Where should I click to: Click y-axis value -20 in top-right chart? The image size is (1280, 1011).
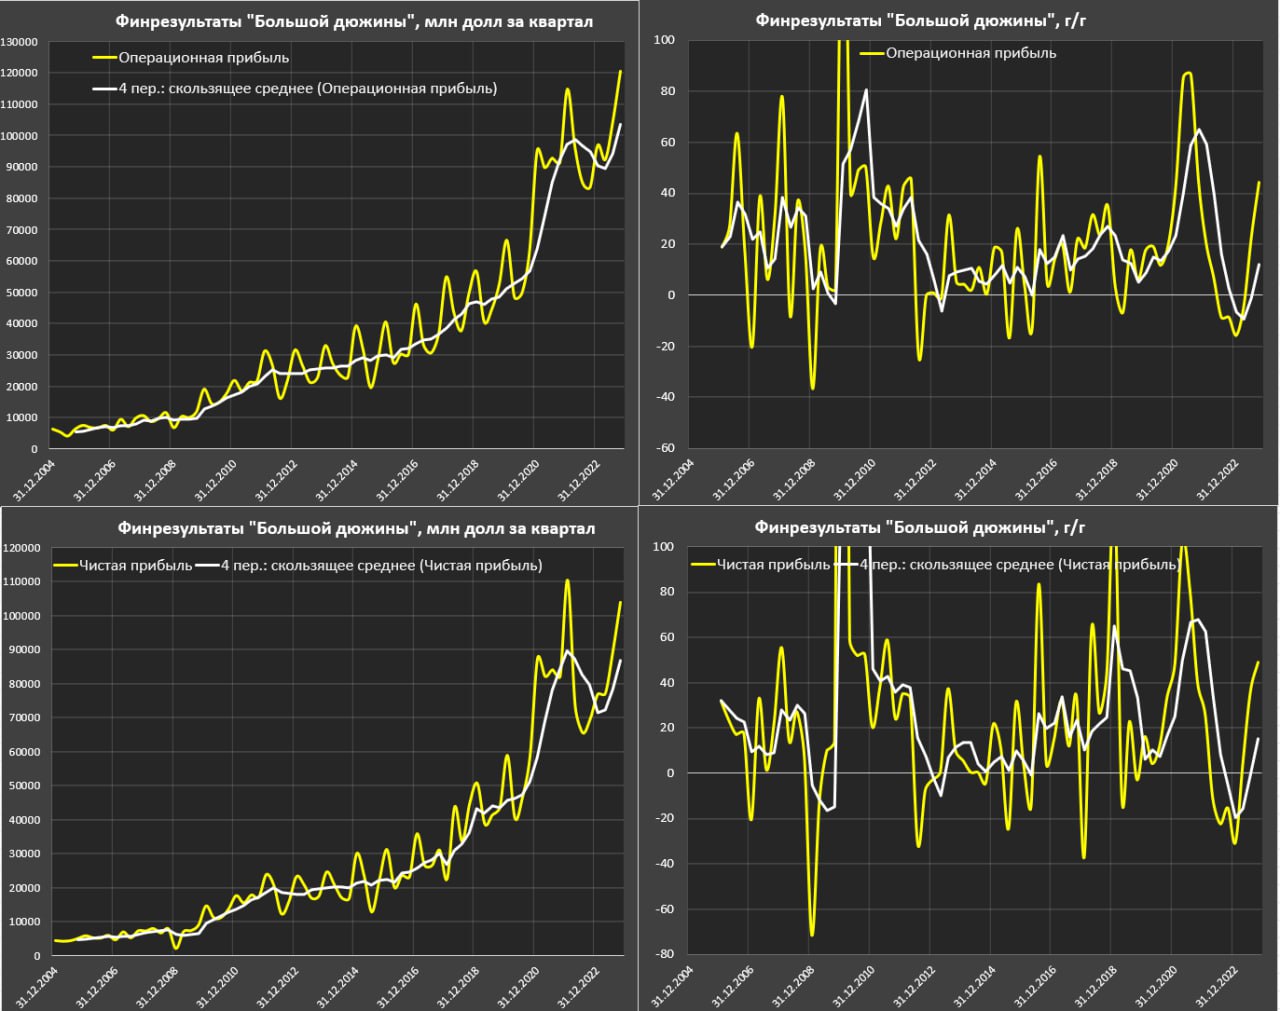pos(665,346)
